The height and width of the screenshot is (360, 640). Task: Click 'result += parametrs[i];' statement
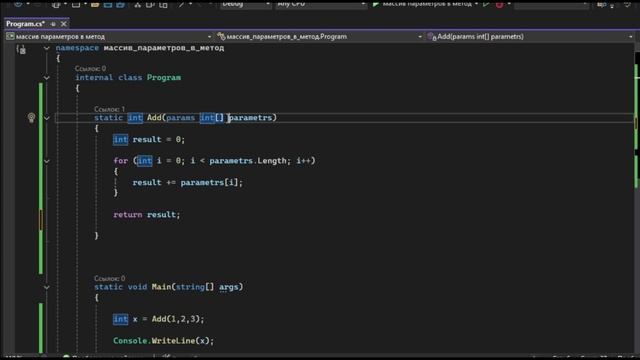(188, 182)
